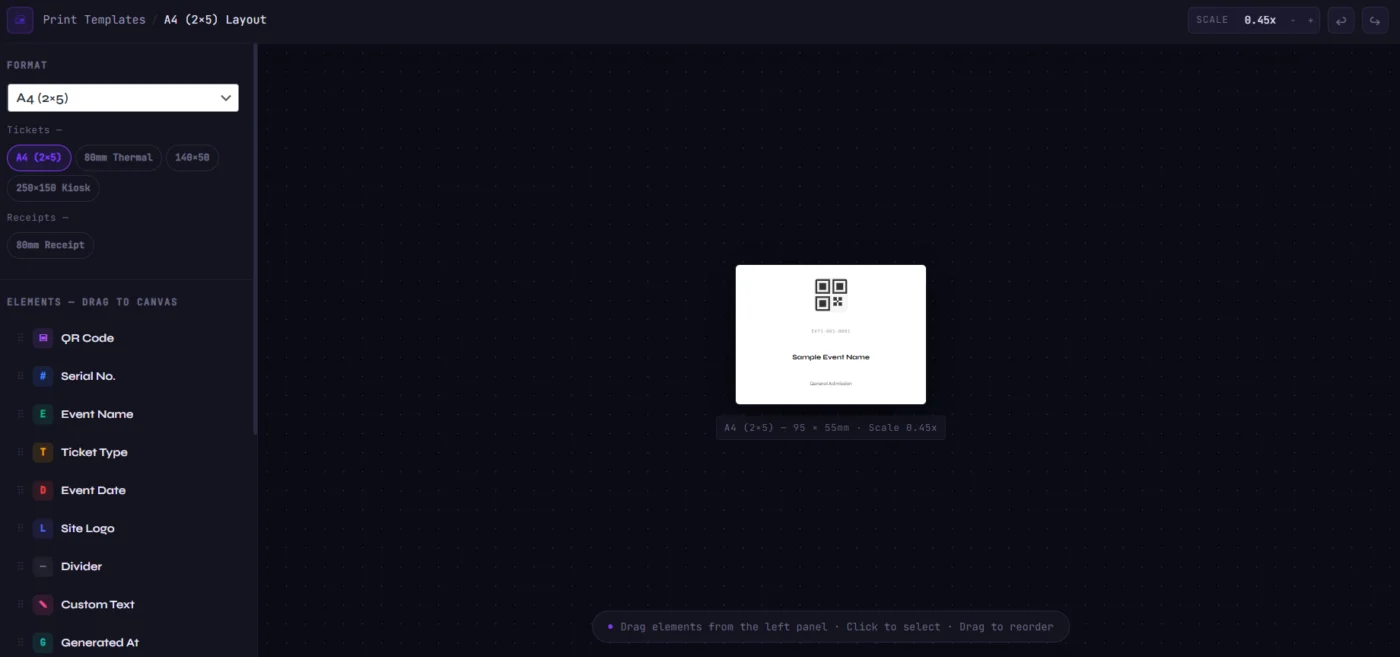Viewport: 1400px width, 657px height.
Task: Select the 80mm Thermal format chip
Action: [x=118, y=158]
